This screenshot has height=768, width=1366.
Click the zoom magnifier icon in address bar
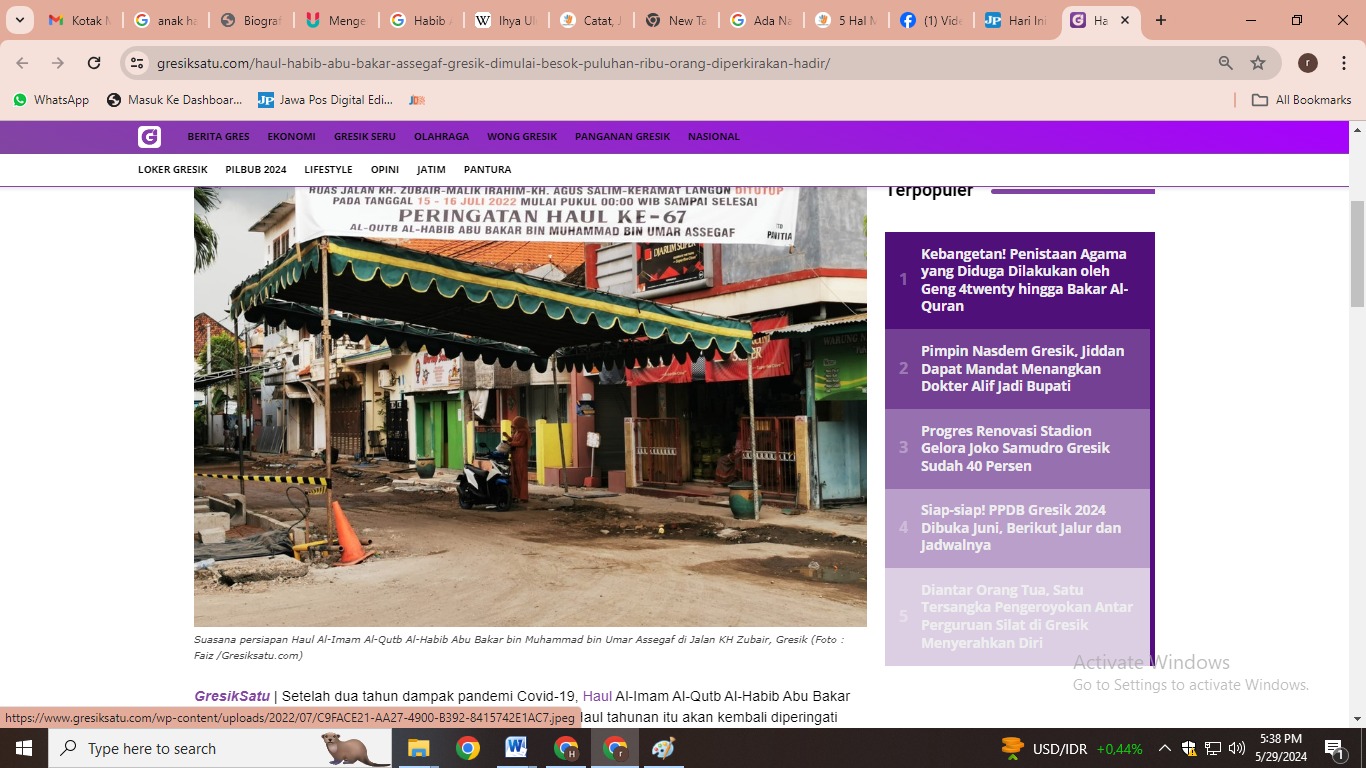(x=1225, y=63)
